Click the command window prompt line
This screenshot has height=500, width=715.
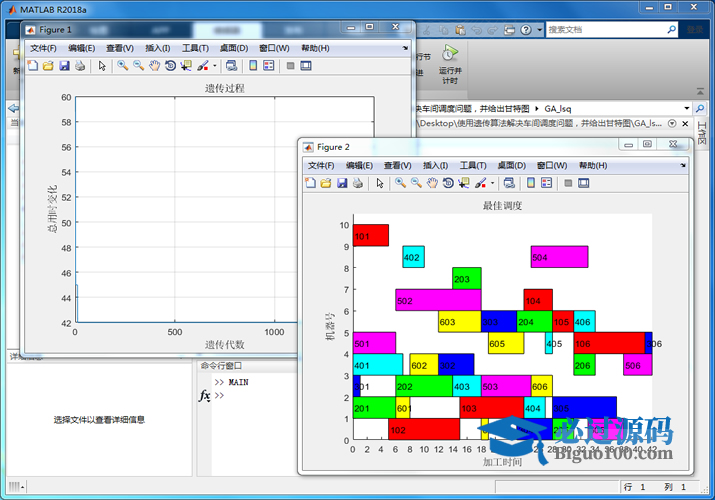(219, 395)
